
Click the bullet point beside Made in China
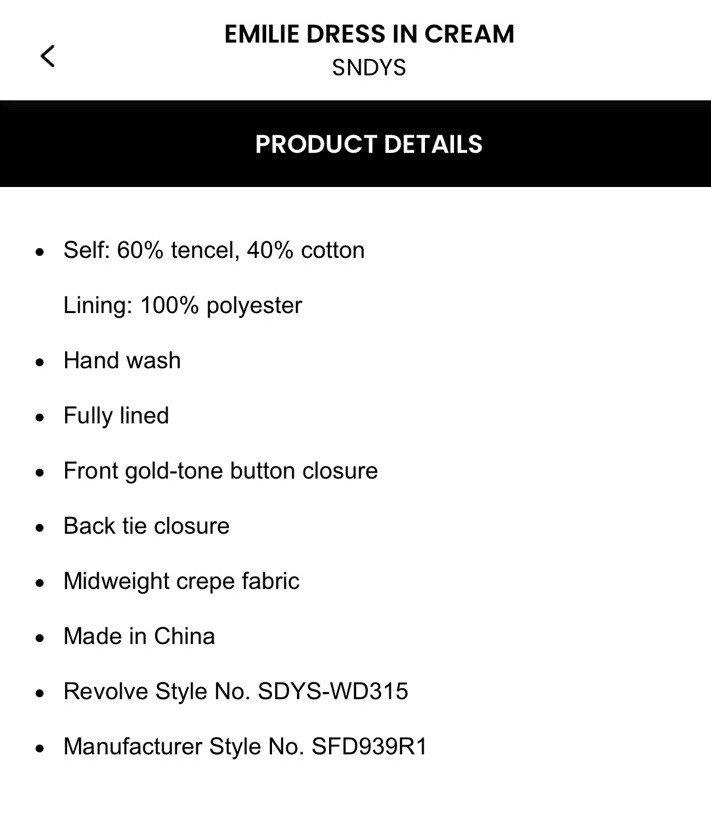coord(40,638)
